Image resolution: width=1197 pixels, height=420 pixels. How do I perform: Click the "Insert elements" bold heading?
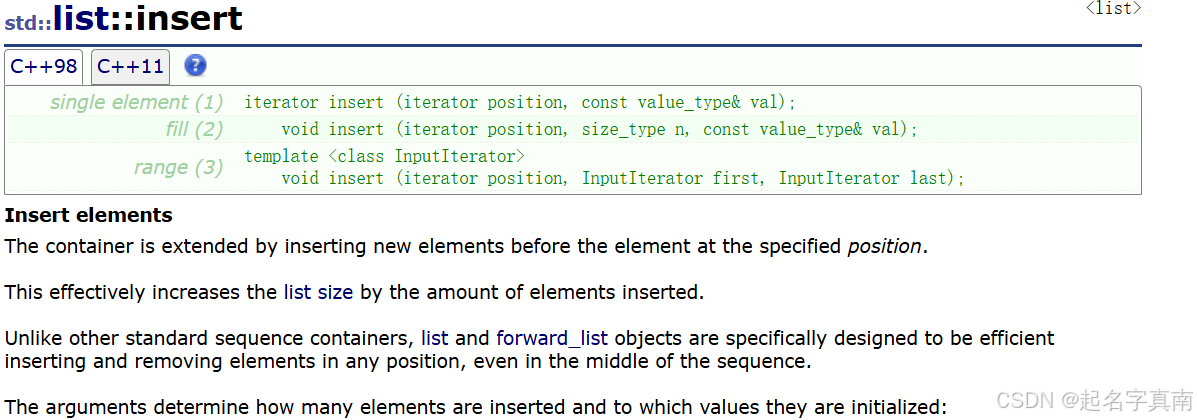(x=89, y=215)
